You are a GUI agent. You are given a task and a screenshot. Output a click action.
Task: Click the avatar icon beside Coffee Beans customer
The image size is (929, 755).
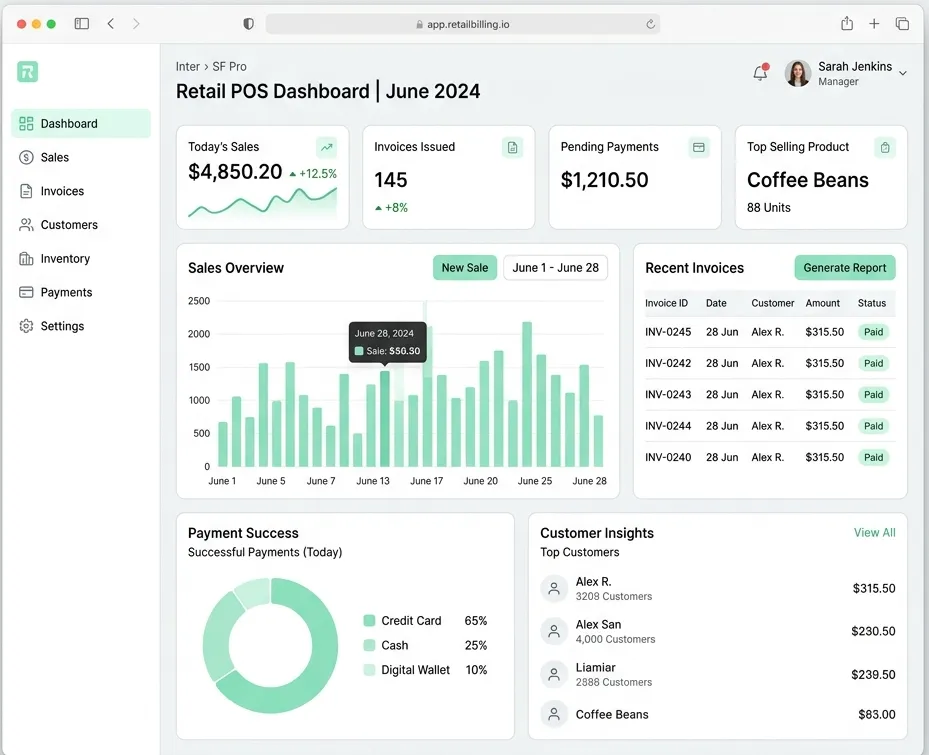(554, 714)
